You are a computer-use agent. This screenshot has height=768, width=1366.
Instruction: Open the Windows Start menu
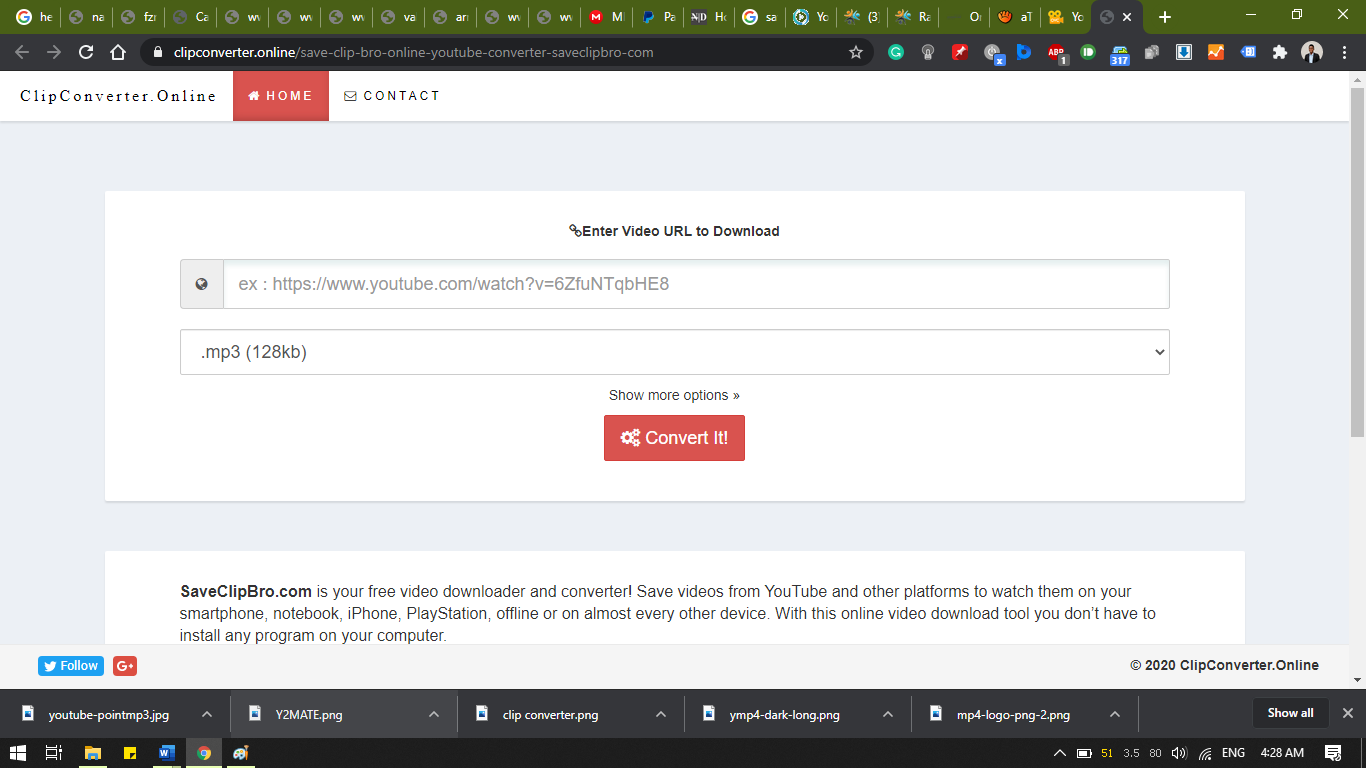(x=18, y=753)
